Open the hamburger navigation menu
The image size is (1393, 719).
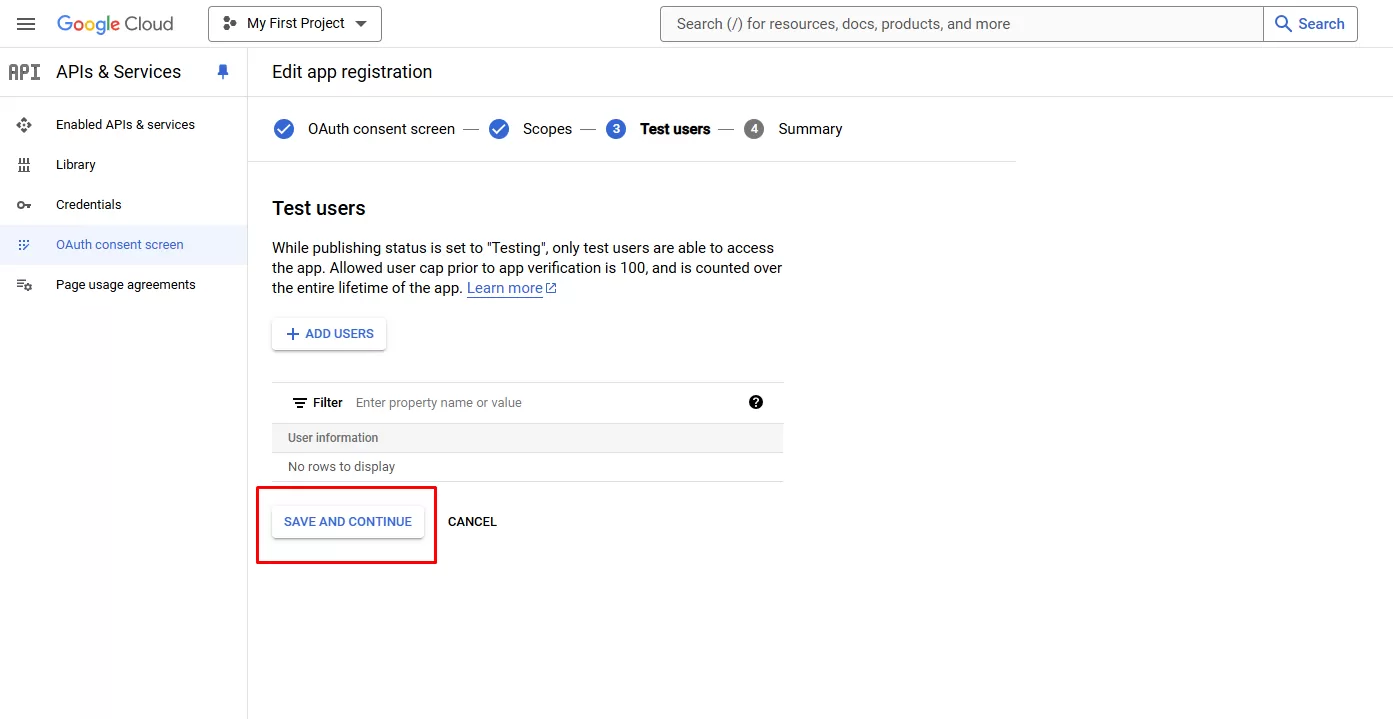(x=26, y=24)
